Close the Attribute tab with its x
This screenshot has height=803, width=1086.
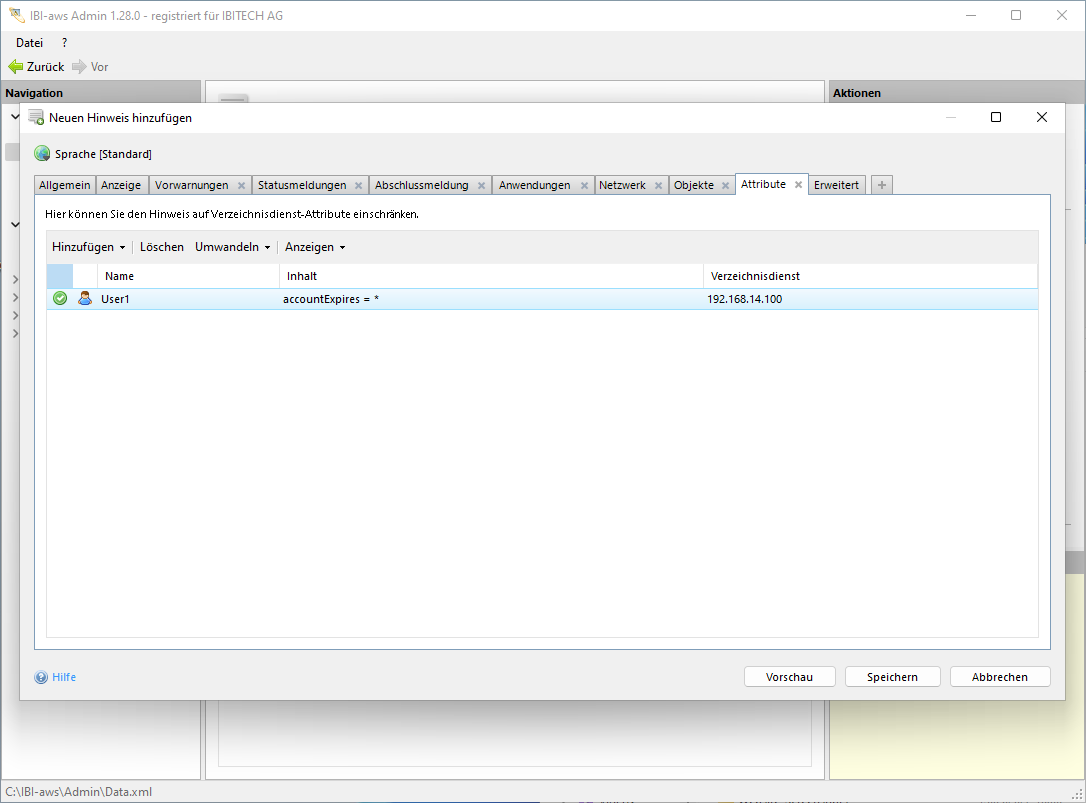(x=798, y=185)
